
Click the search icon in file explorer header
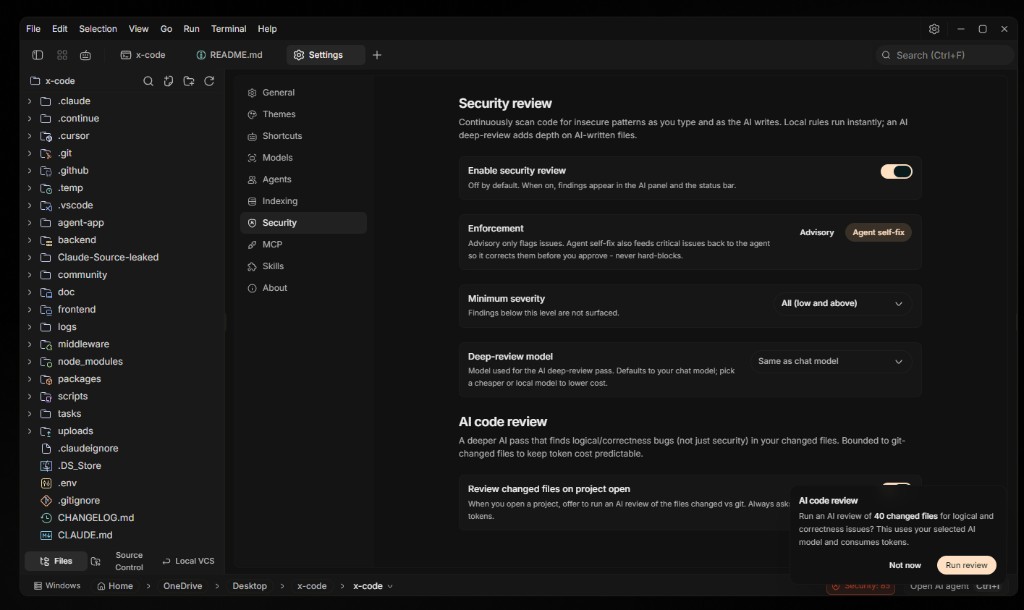click(148, 81)
